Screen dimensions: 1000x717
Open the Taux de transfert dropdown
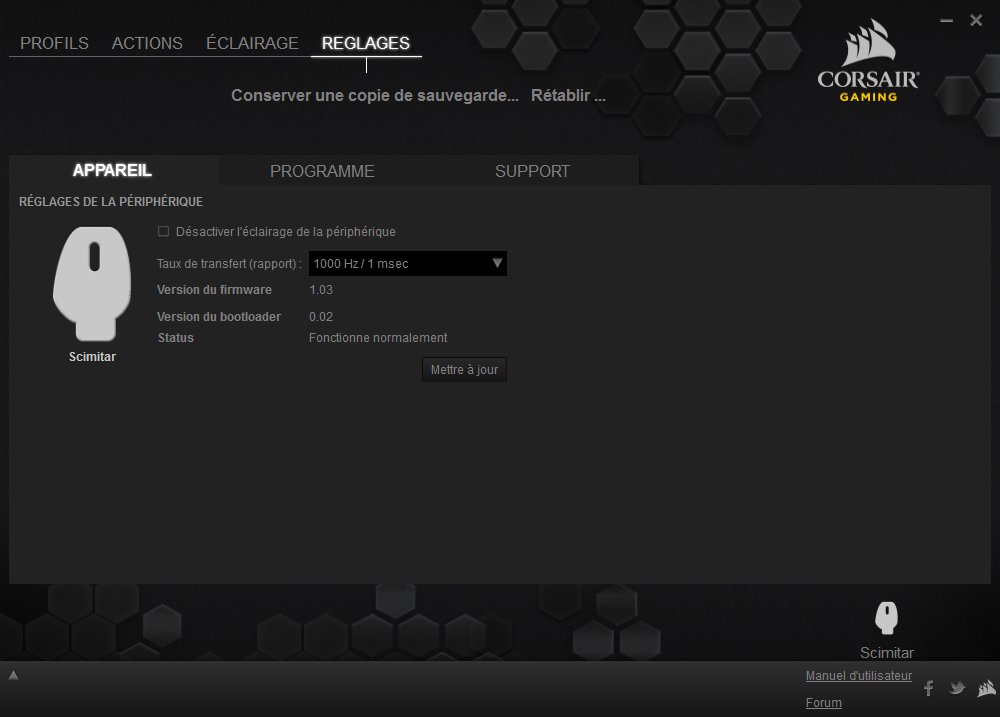coord(408,263)
